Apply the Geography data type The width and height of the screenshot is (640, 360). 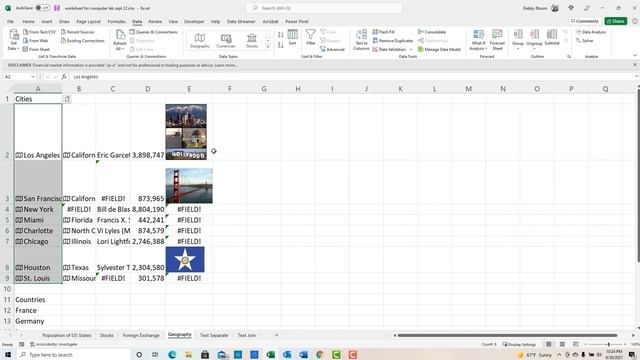(x=200, y=41)
